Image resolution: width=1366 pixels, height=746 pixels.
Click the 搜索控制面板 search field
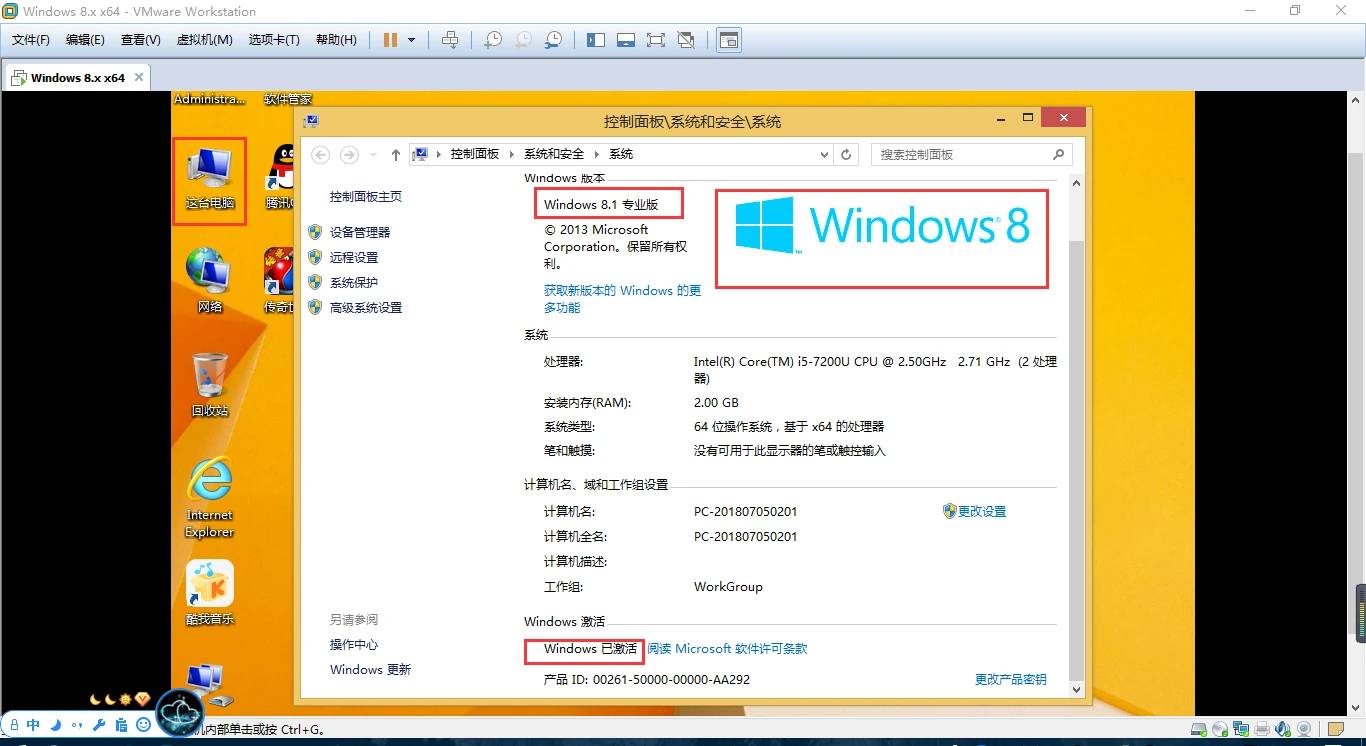[962, 155]
